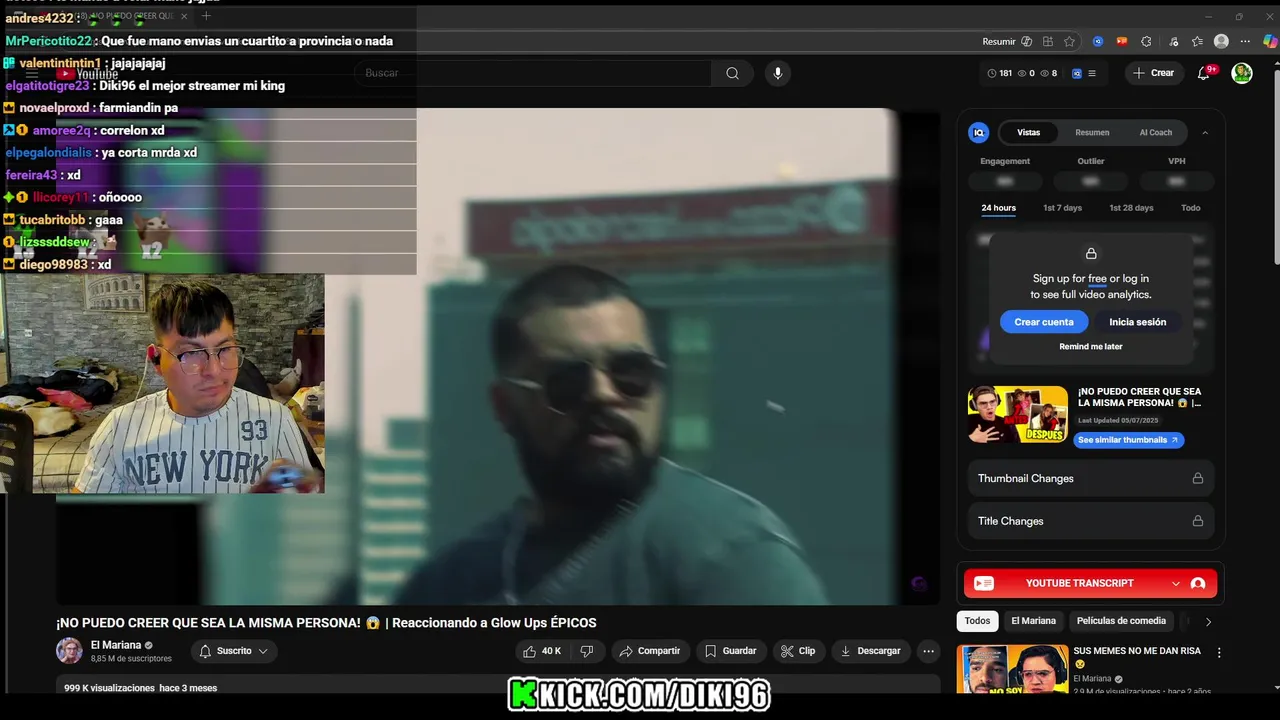Open the Copilot sidebar icon
Image resolution: width=1280 pixels, height=720 pixels.
coord(1270,41)
